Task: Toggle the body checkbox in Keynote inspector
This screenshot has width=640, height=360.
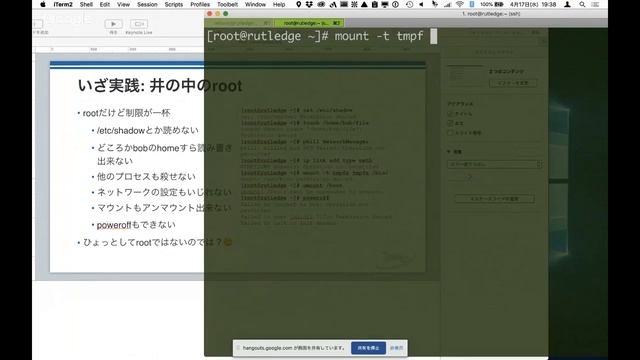Action: pos(450,123)
